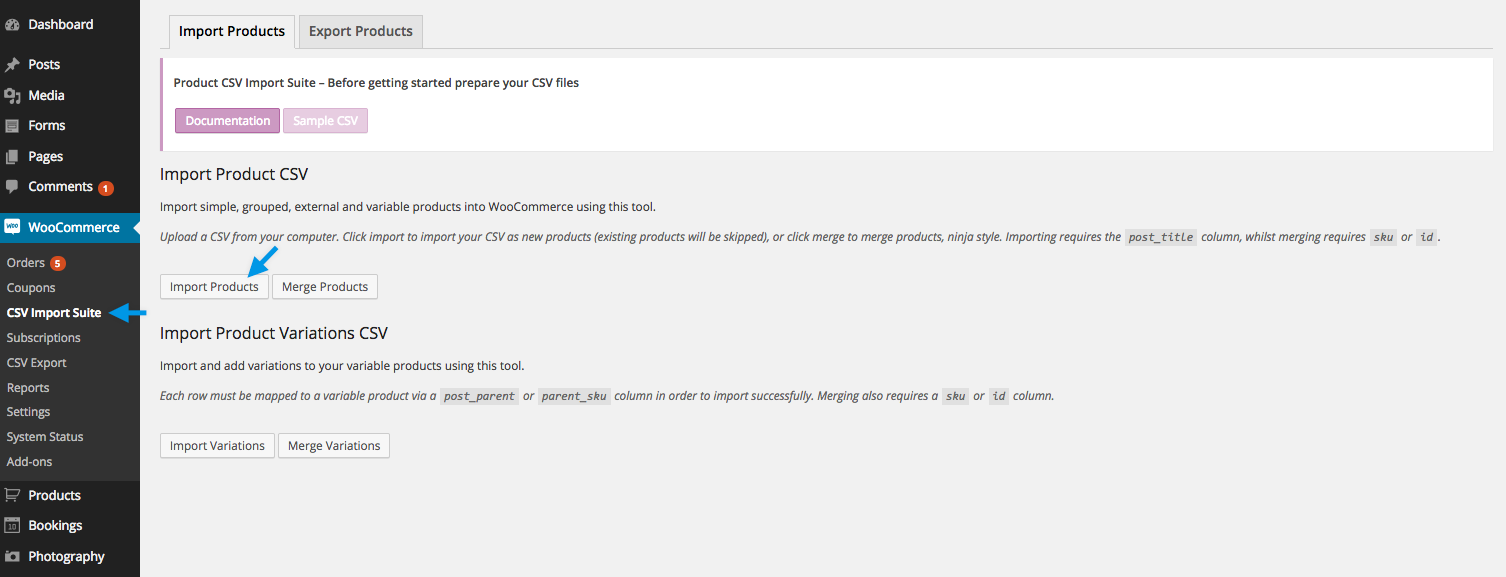1506x577 pixels.
Task: Click the Merge Variations button
Action: [x=333, y=445]
